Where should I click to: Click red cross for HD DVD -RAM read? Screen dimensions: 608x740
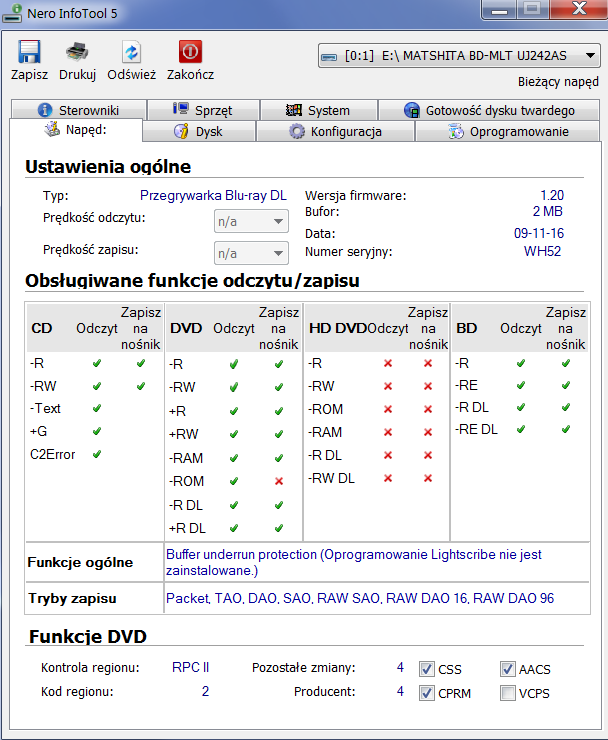388,432
